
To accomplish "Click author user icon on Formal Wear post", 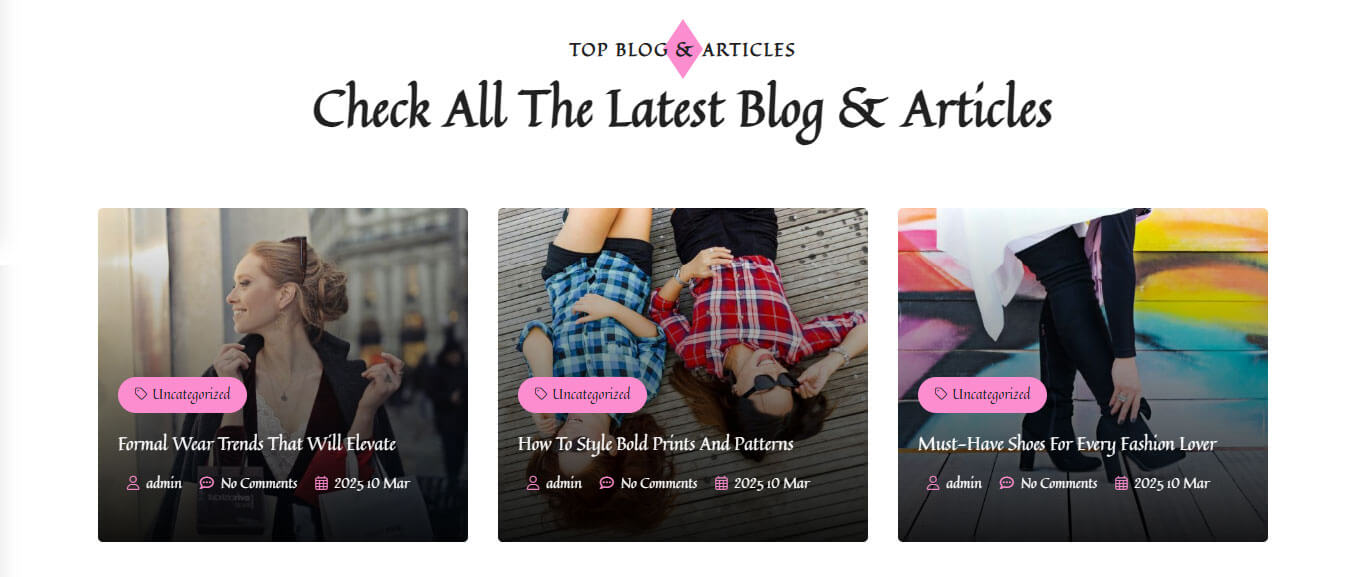I will (x=133, y=483).
